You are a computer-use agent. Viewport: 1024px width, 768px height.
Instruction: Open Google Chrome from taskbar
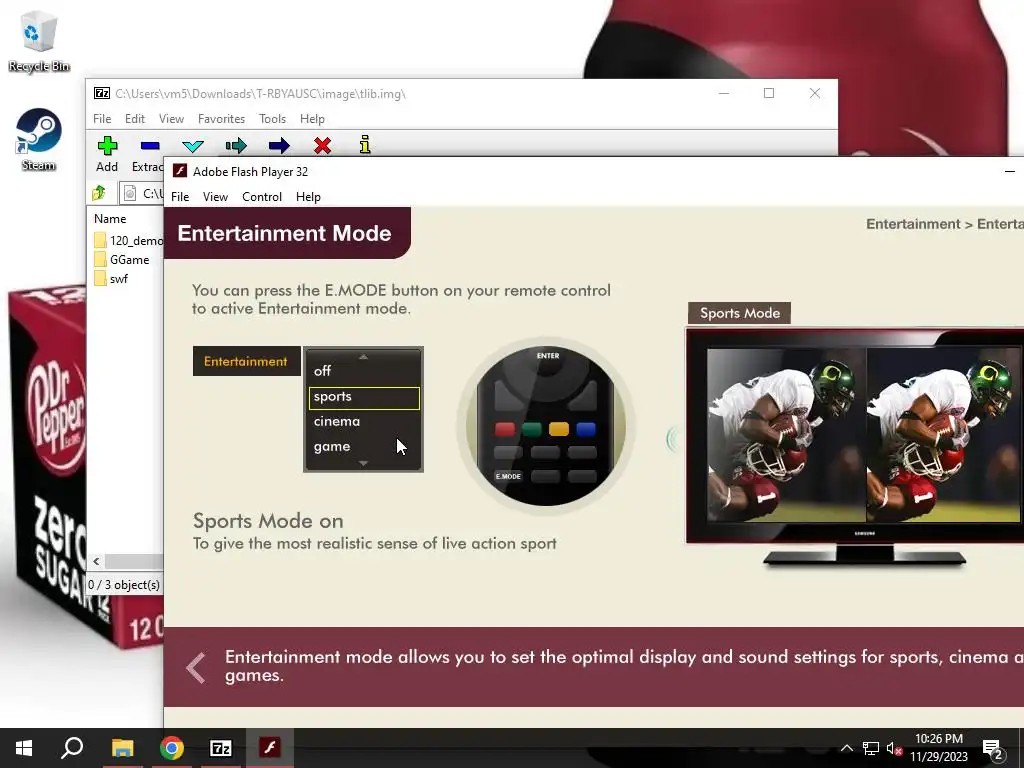pyautogui.click(x=172, y=748)
